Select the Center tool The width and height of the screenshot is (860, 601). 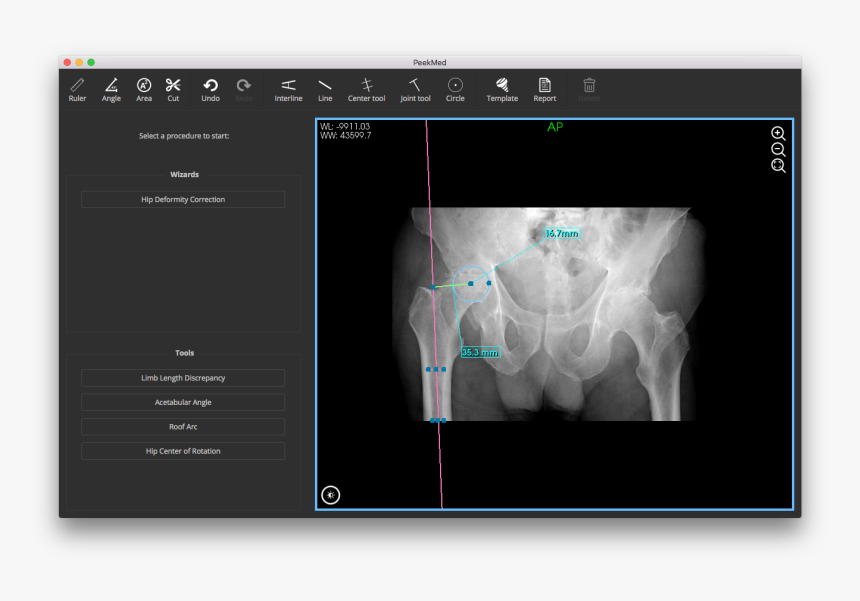[x=366, y=90]
